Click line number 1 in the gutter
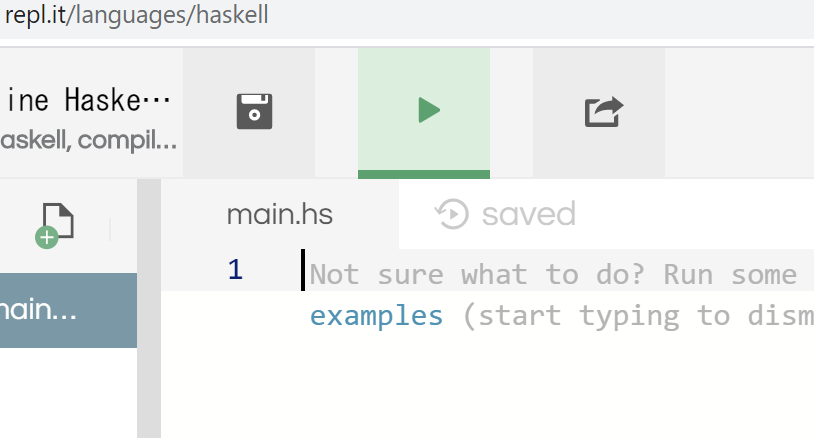The width and height of the screenshot is (814, 438). [235, 269]
